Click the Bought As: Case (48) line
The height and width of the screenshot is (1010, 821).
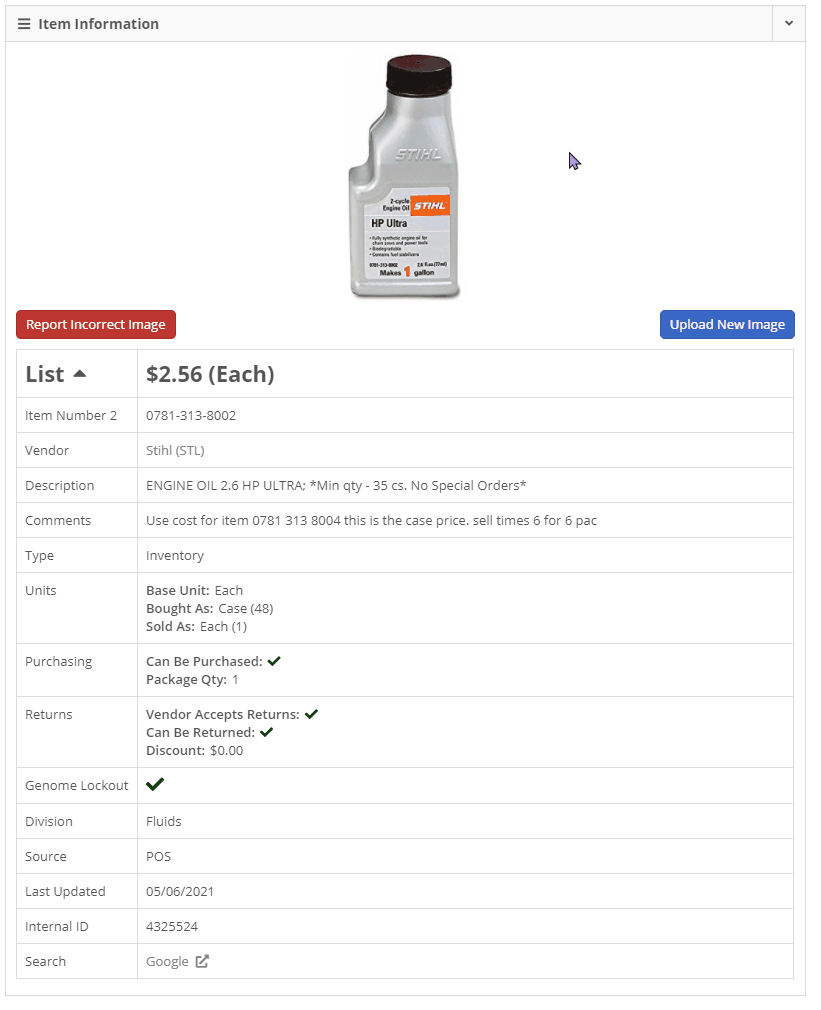(210, 608)
